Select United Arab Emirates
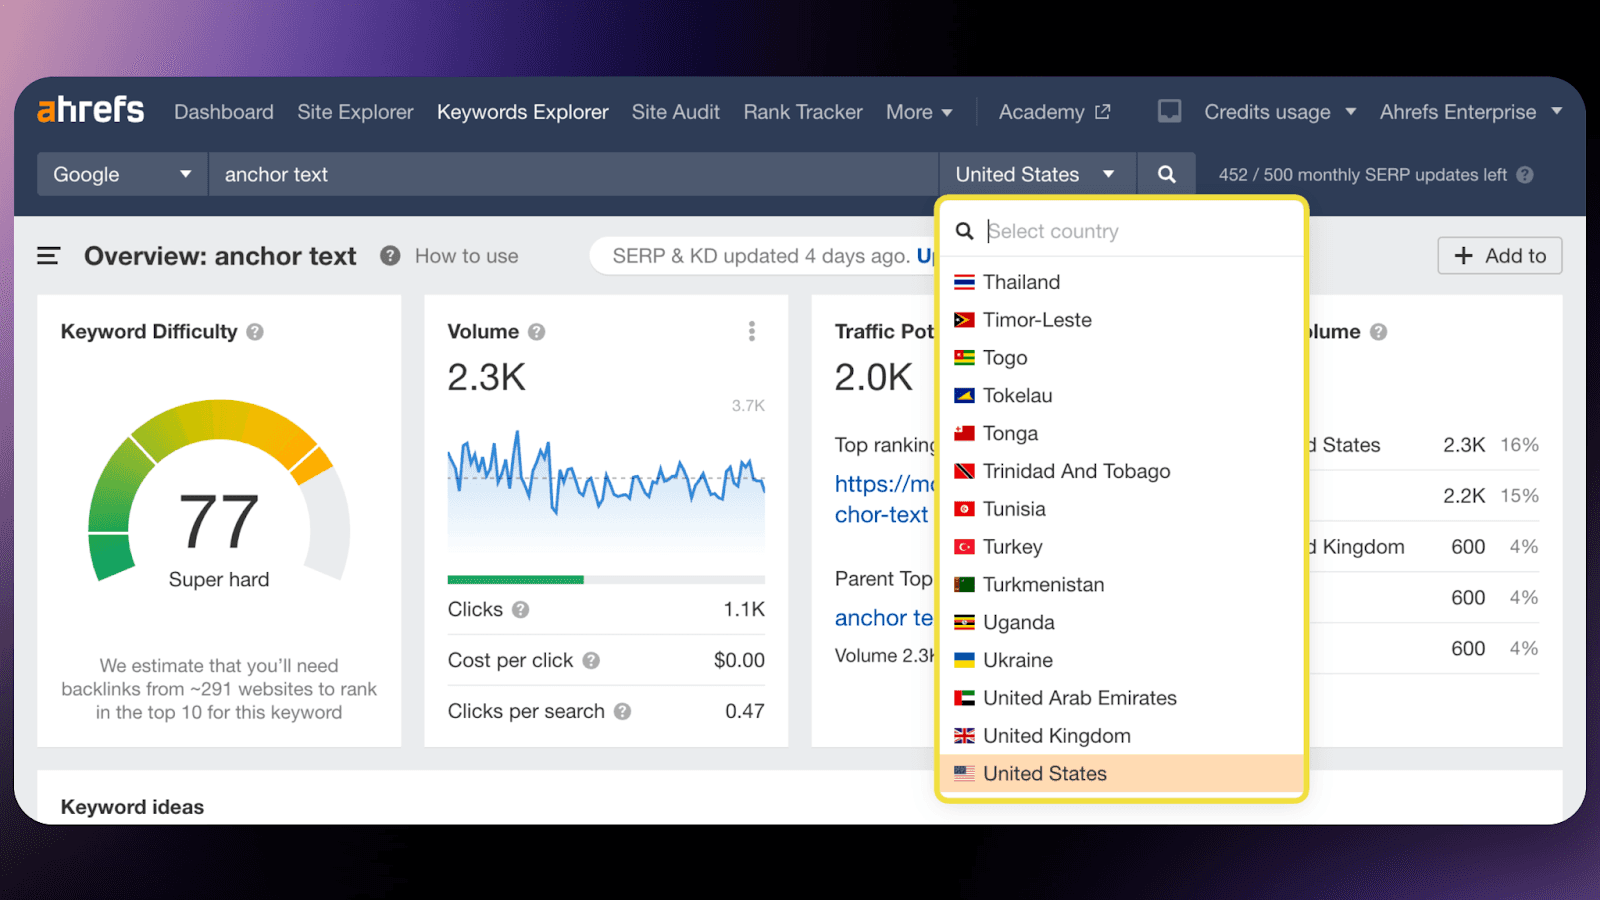The image size is (1600, 900). point(1122,698)
